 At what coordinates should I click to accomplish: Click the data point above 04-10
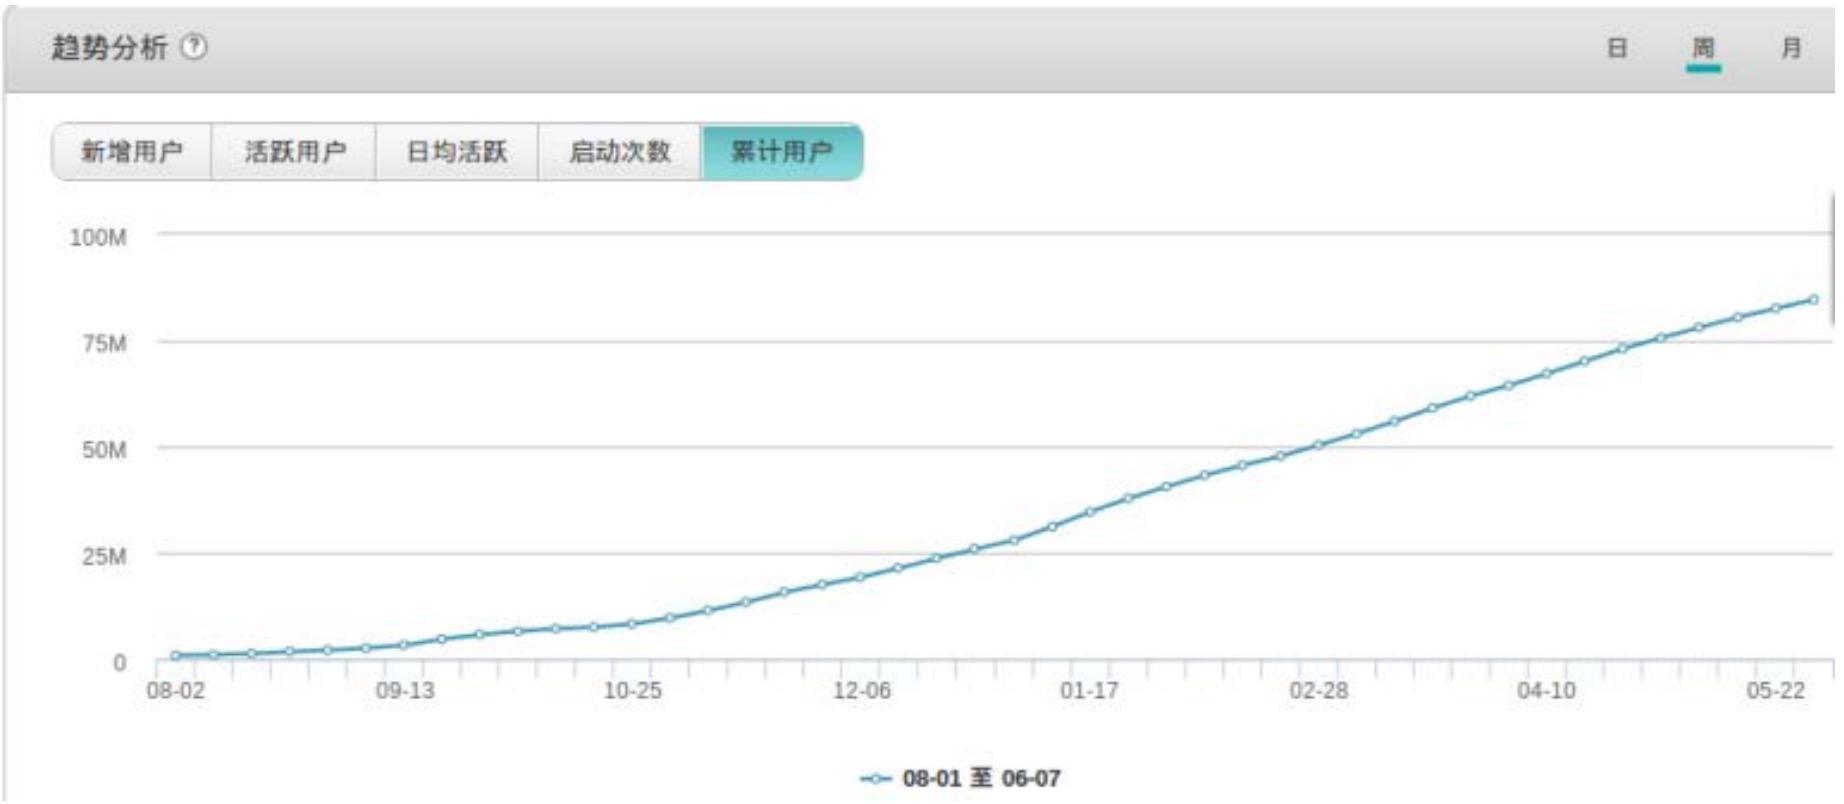(x=1546, y=374)
